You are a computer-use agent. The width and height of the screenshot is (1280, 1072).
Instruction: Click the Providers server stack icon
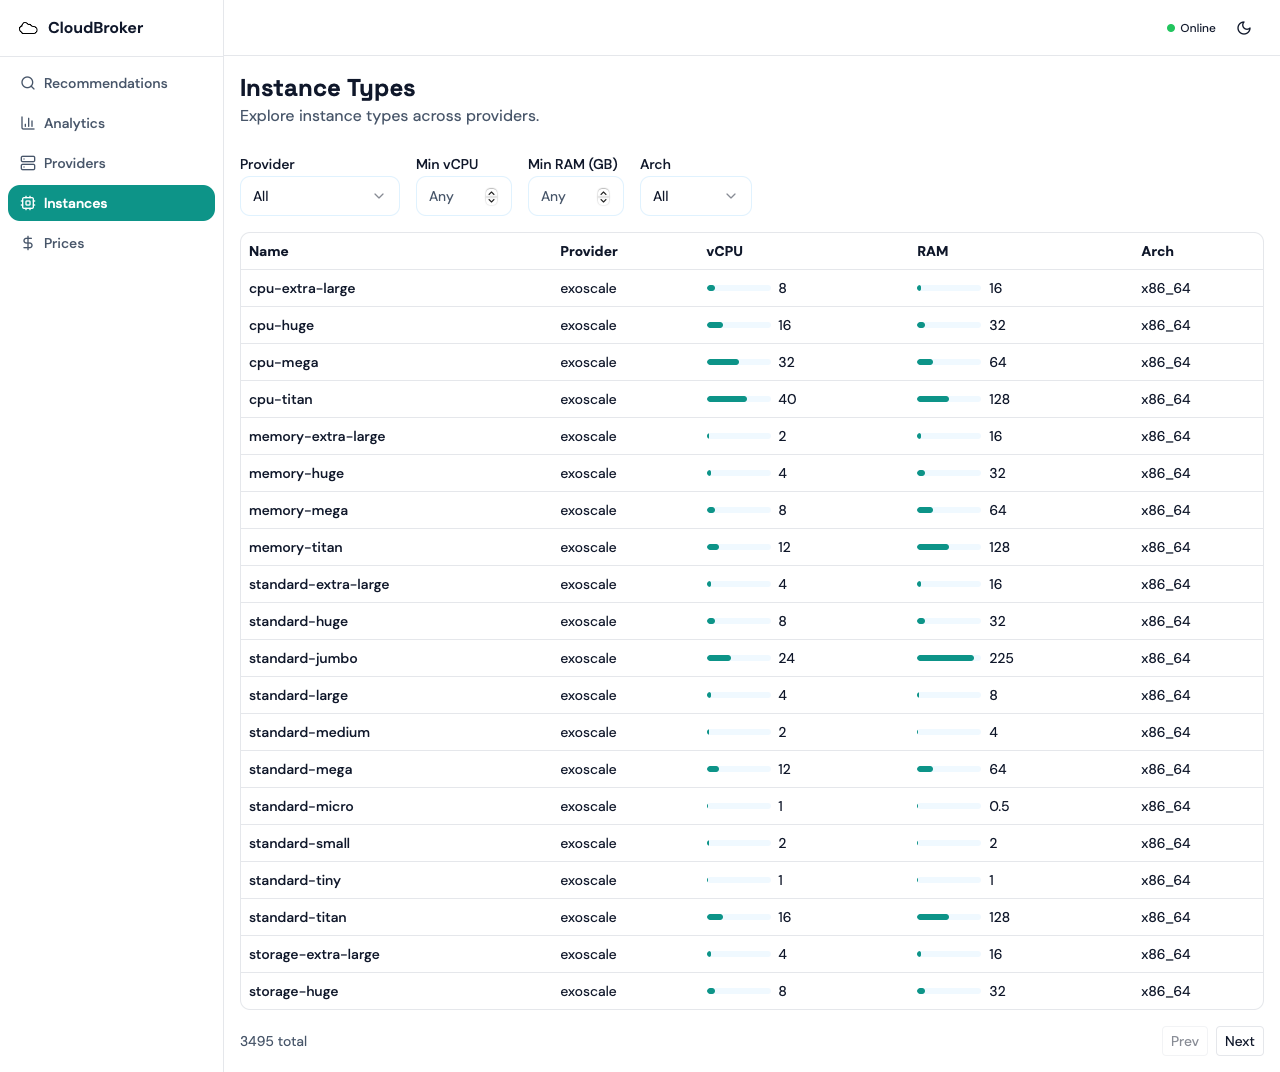[28, 163]
